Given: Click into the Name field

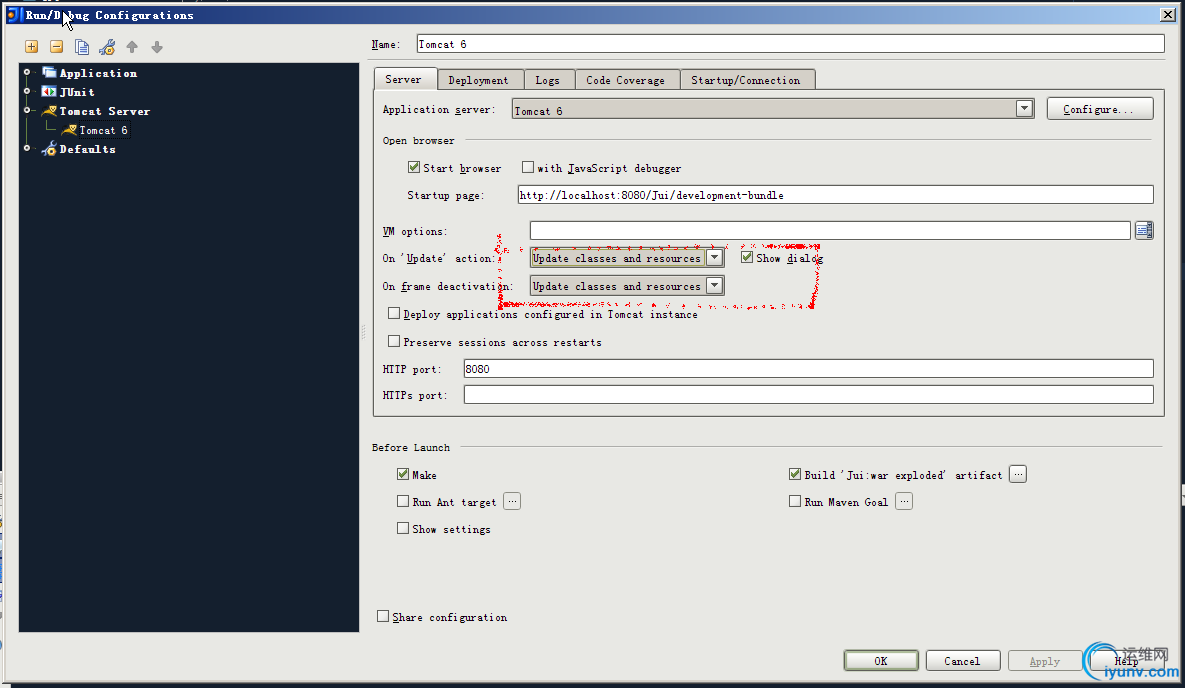Looking at the screenshot, I should pyautogui.click(x=791, y=44).
